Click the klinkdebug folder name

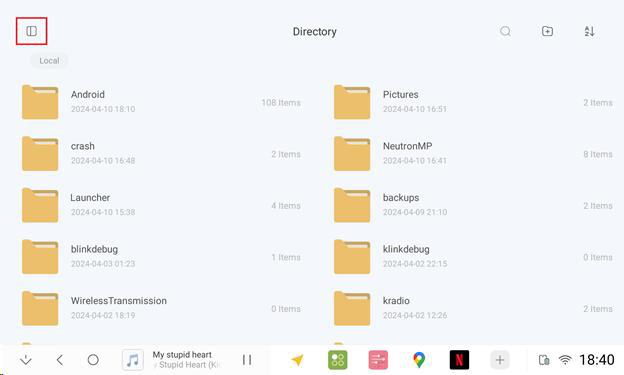406,249
